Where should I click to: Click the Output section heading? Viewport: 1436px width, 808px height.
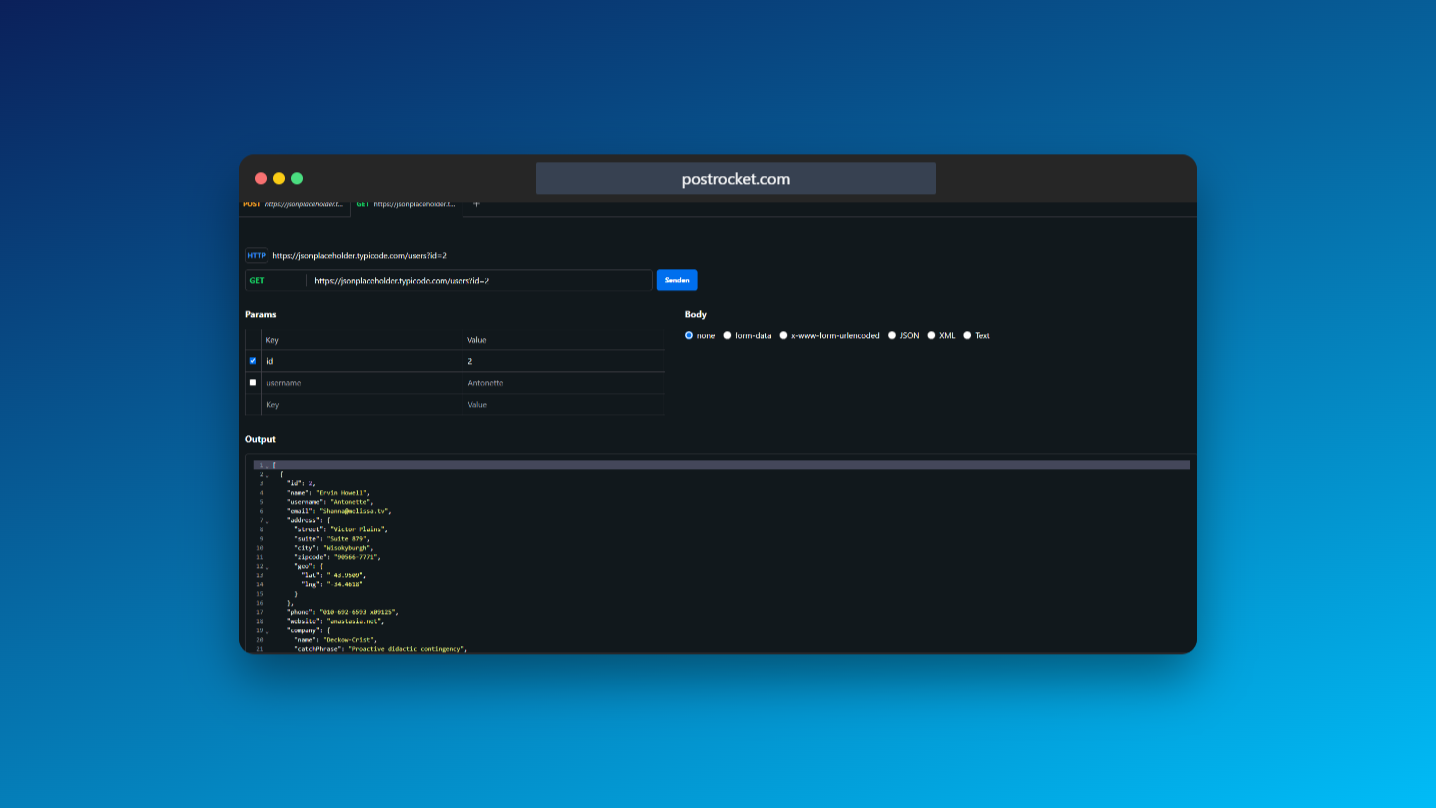(261, 440)
